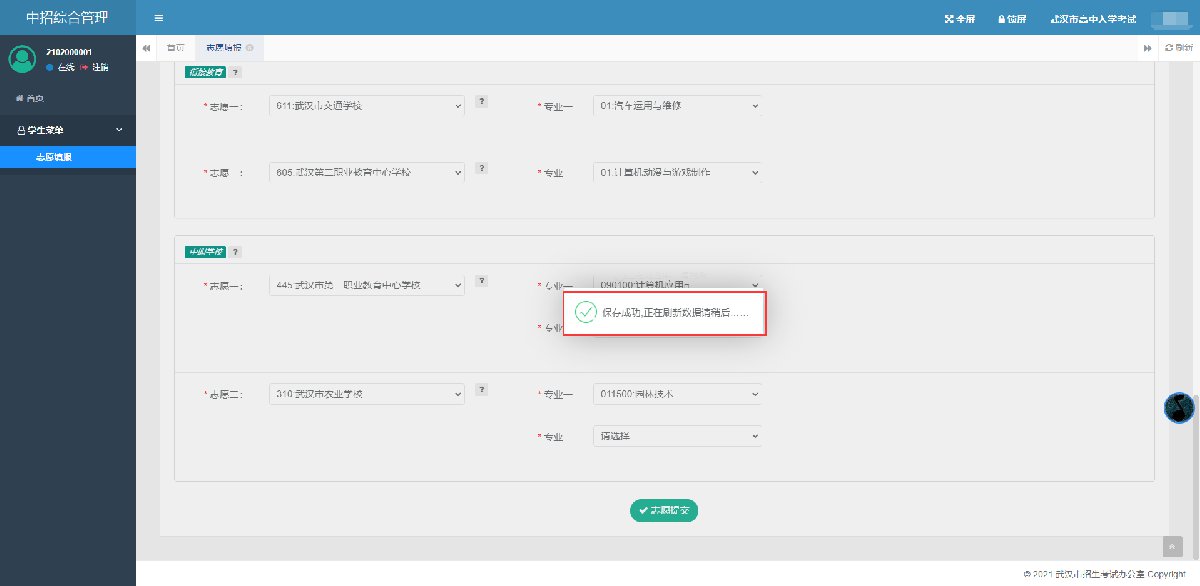Open the 01 汽车运用与维修 major dropdown
Viewport: 1200px width, 586px height.
click(677, 105)
